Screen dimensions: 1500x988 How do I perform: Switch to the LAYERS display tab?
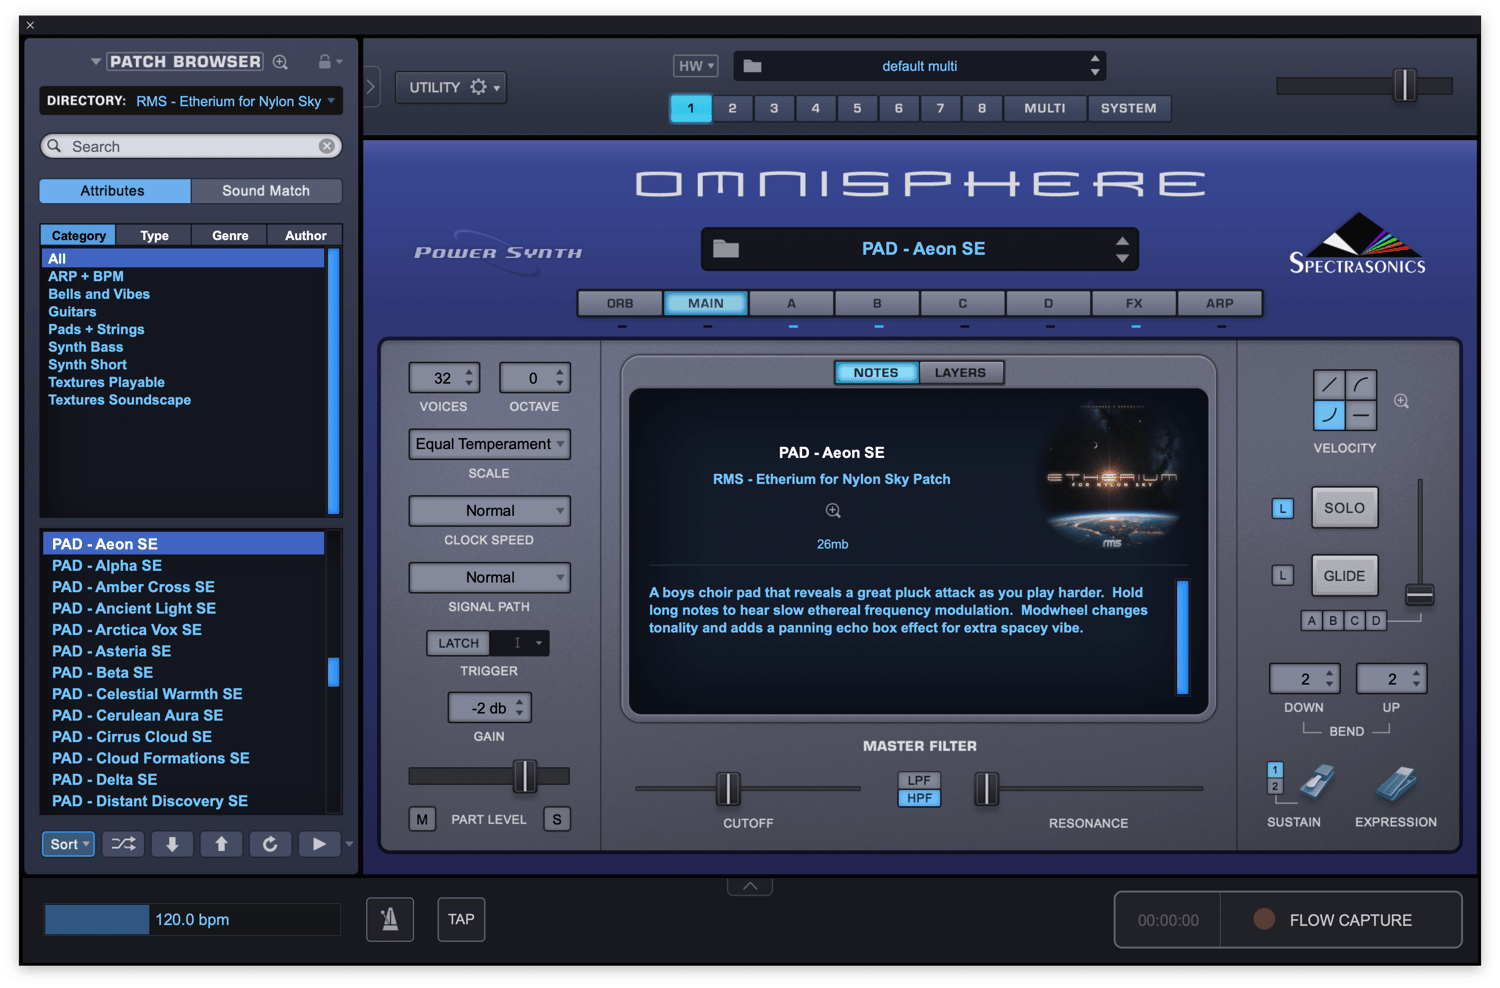click(x=960, y=373)
